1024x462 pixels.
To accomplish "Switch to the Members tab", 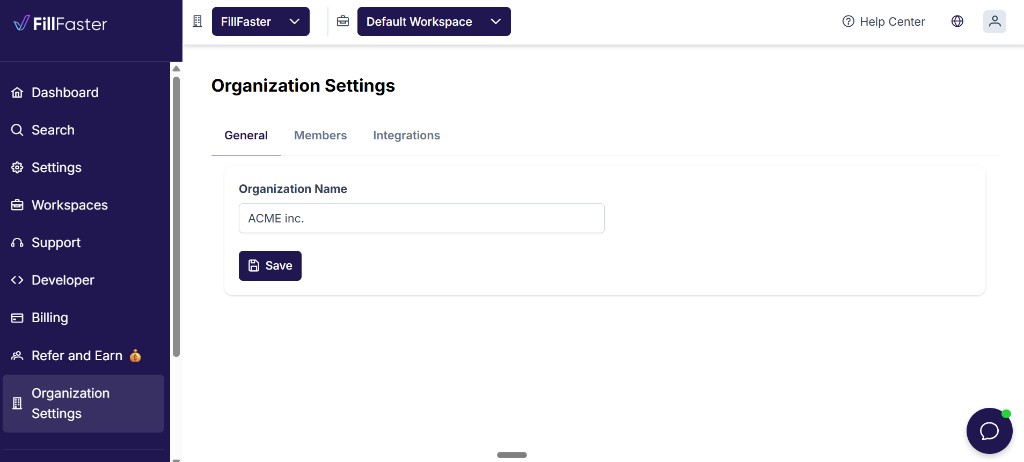I will (x=321, y=136).
